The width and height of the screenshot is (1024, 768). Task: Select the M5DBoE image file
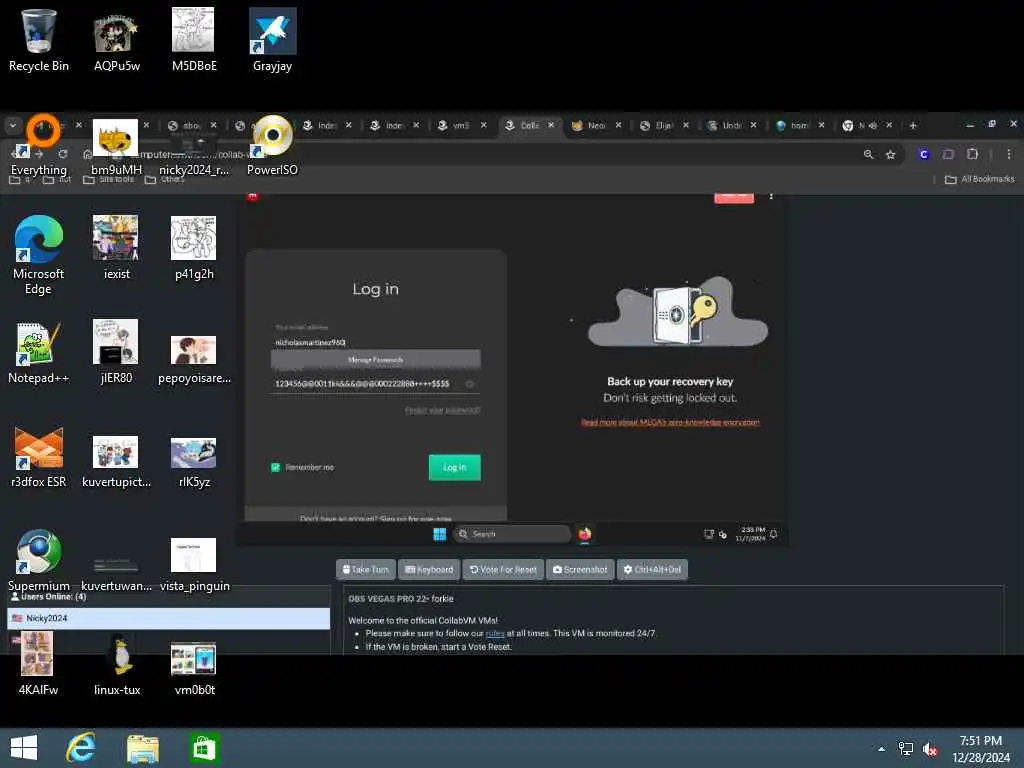coord(194,40)
